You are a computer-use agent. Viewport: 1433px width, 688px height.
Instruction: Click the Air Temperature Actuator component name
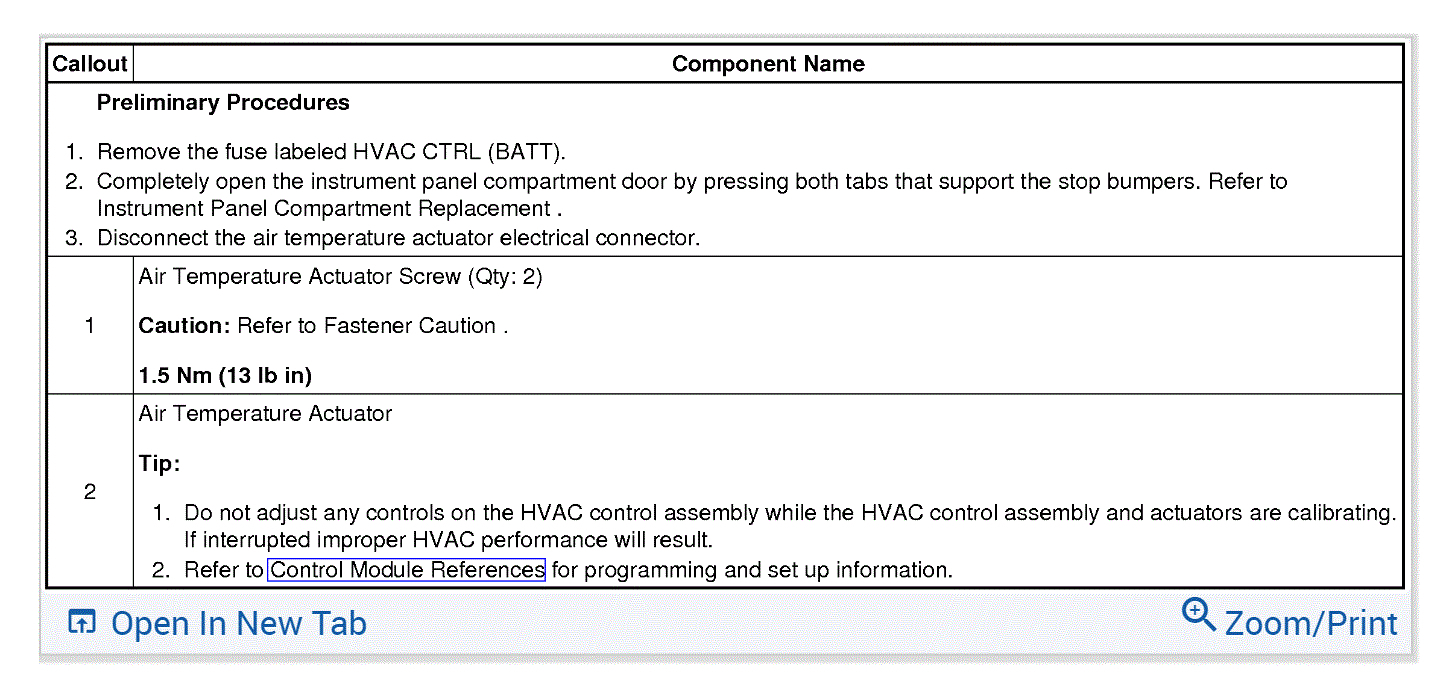pyautogui.click(x=265, y=414)
